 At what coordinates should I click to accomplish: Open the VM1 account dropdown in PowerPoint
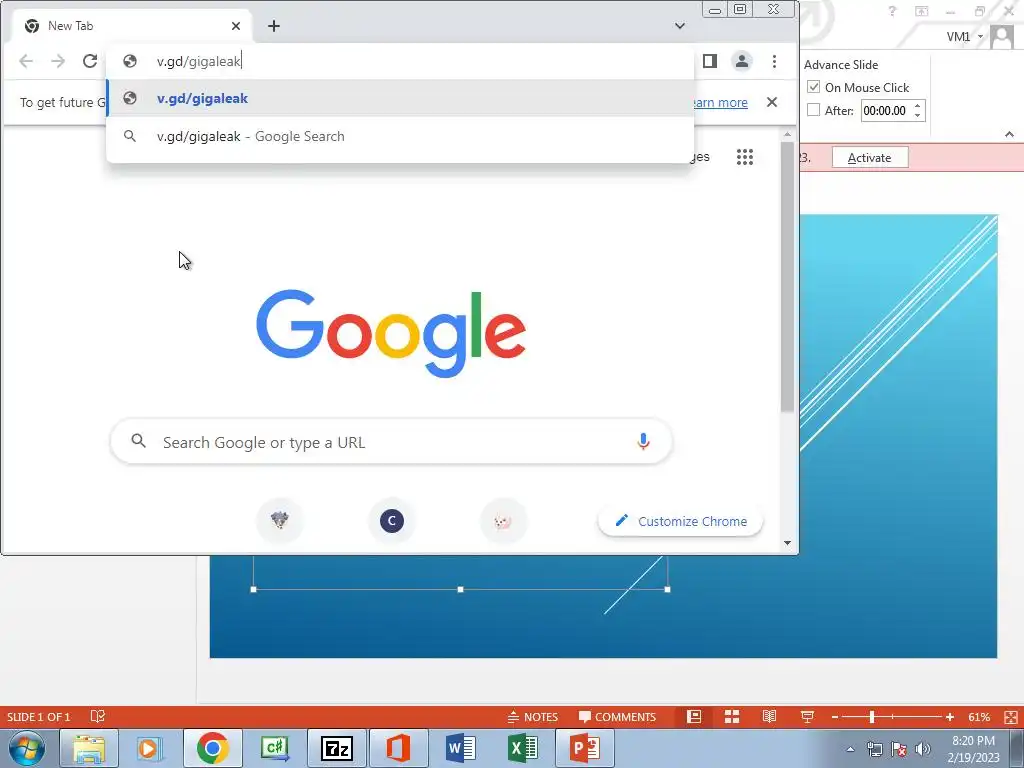tap(965, 37)
